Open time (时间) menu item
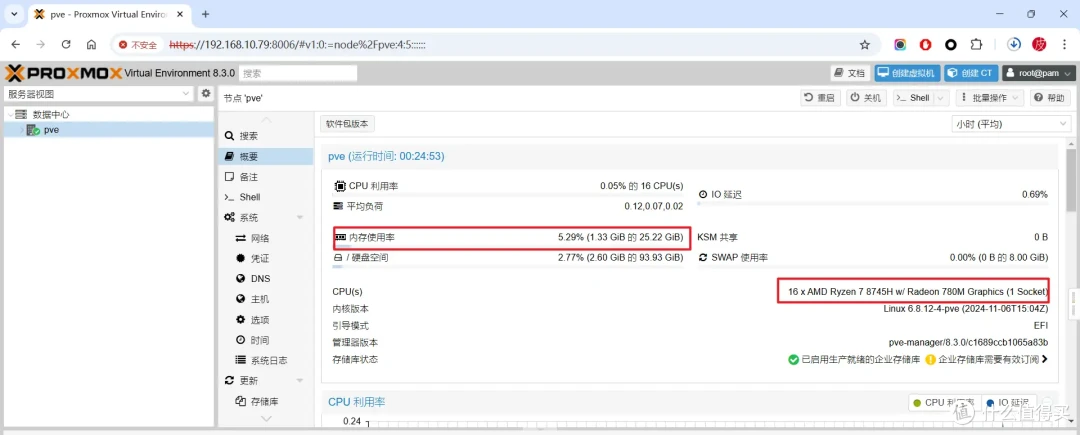The height and width of the screenshot is (435, 1080). click(266, 340)
